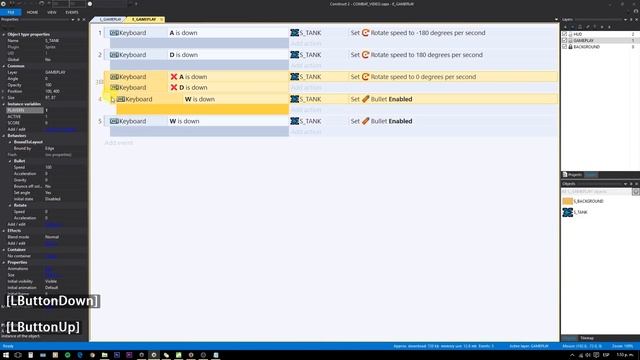
Task: Click inverted X on 'A is down' condition
Action: click(174, 77)
